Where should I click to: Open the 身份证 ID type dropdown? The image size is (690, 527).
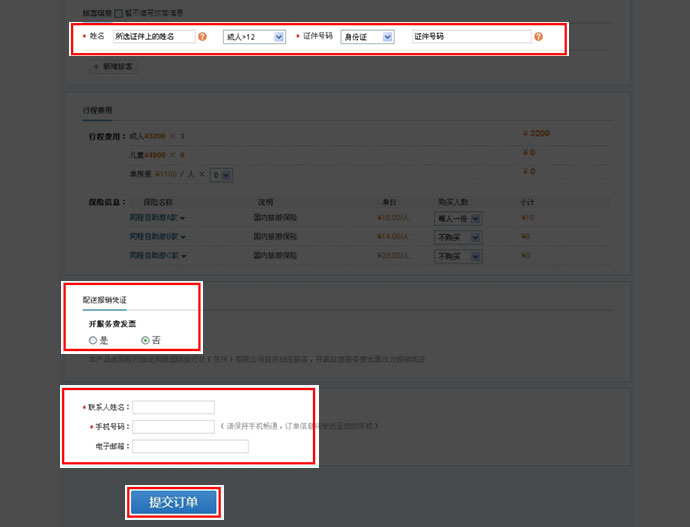click(x=367, y=37)
